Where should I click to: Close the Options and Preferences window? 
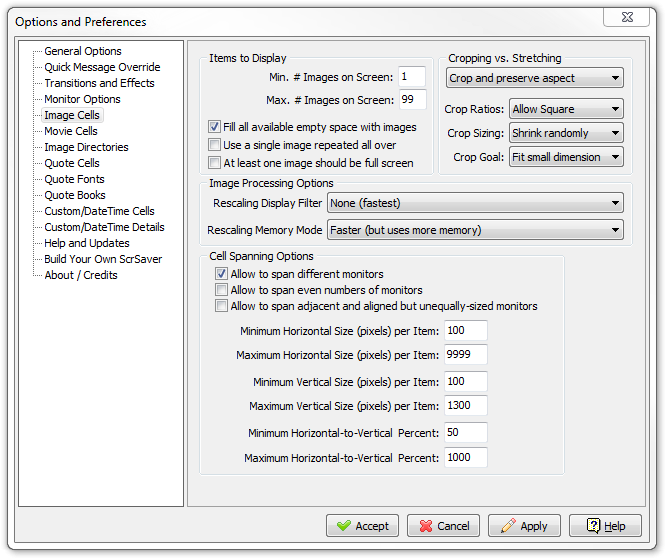(x=626, y=17)
